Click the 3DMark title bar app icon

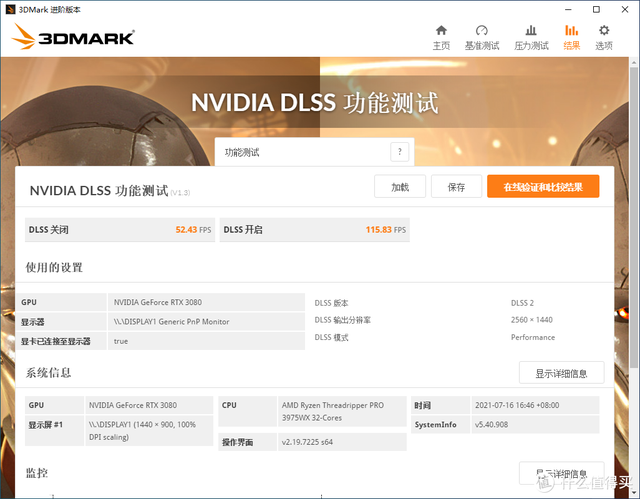pos(10,9)
